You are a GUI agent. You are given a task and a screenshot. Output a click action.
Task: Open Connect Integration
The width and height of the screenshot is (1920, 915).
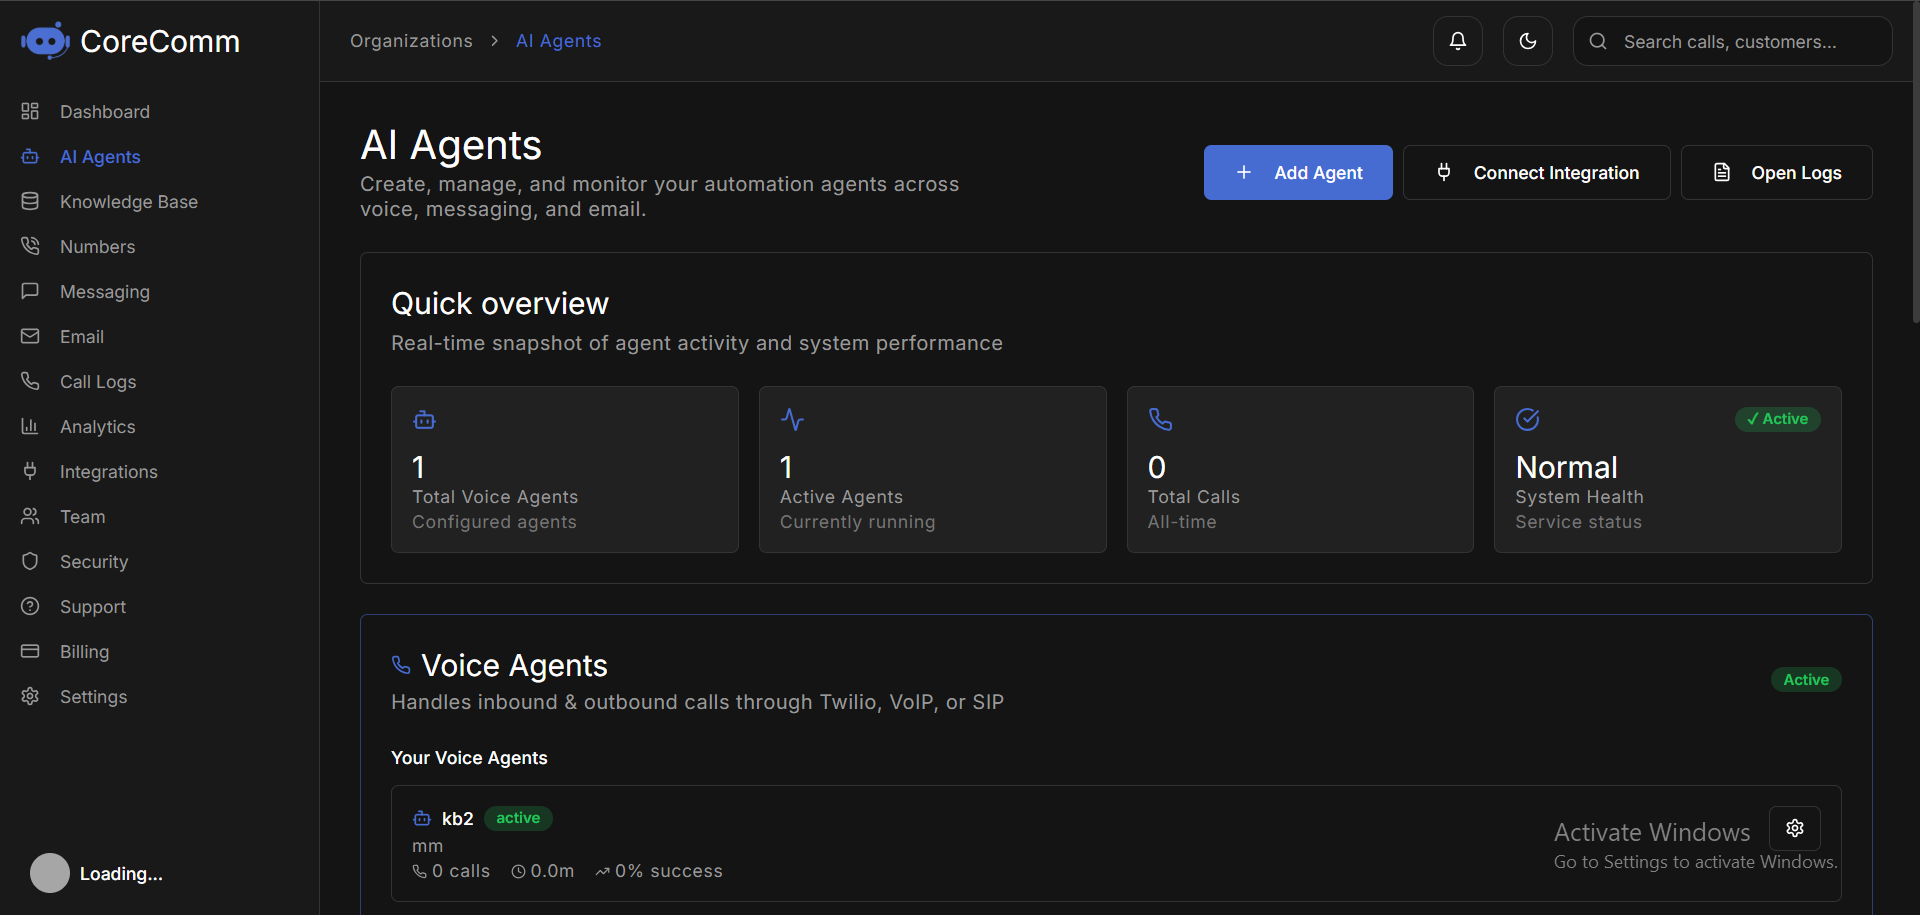tap(1537, 172)
